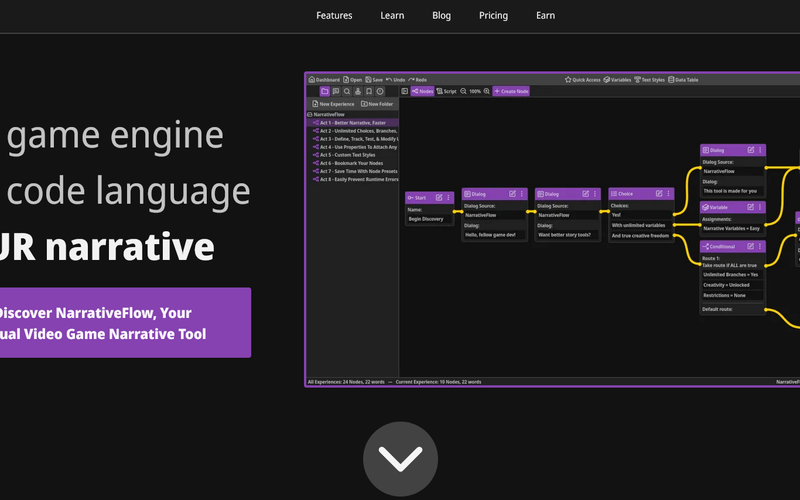
Task: Open the Features page
Action: pos(334,15)
